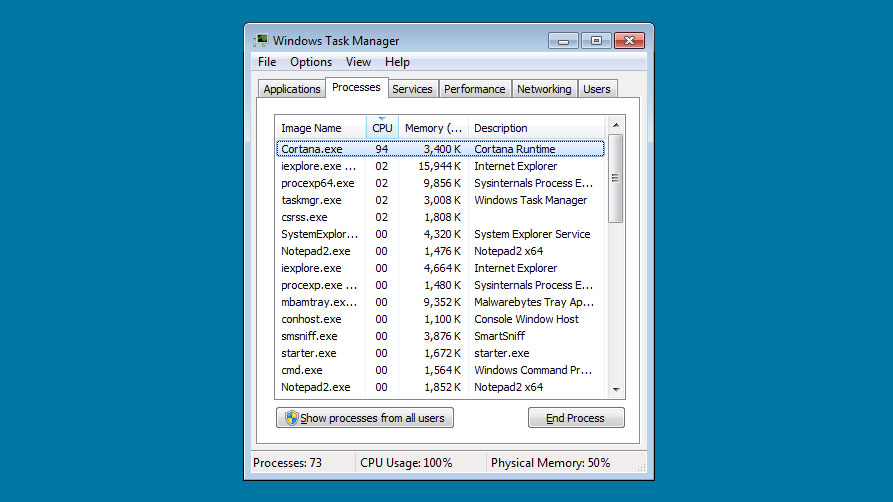Click the scrollbar up arrow
Screen dimensions: 893x502
[616, 125]
